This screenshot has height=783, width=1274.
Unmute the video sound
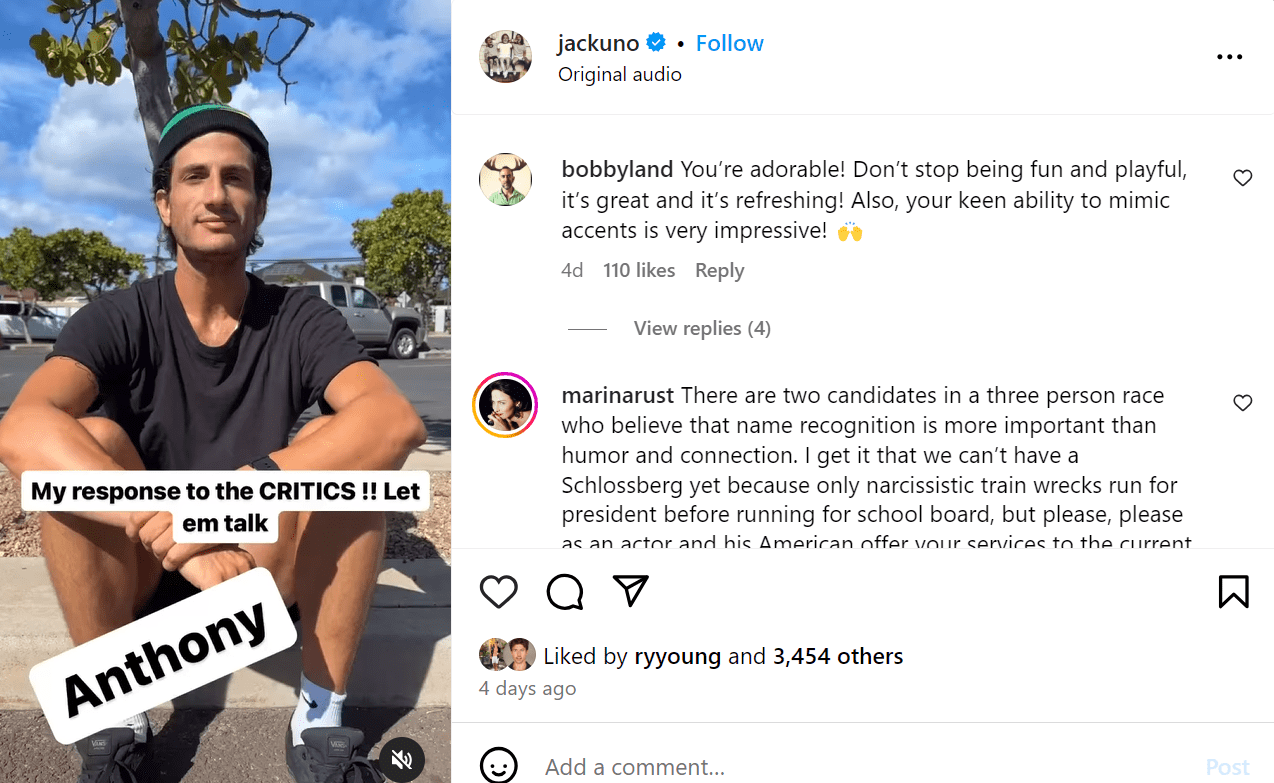402,759
